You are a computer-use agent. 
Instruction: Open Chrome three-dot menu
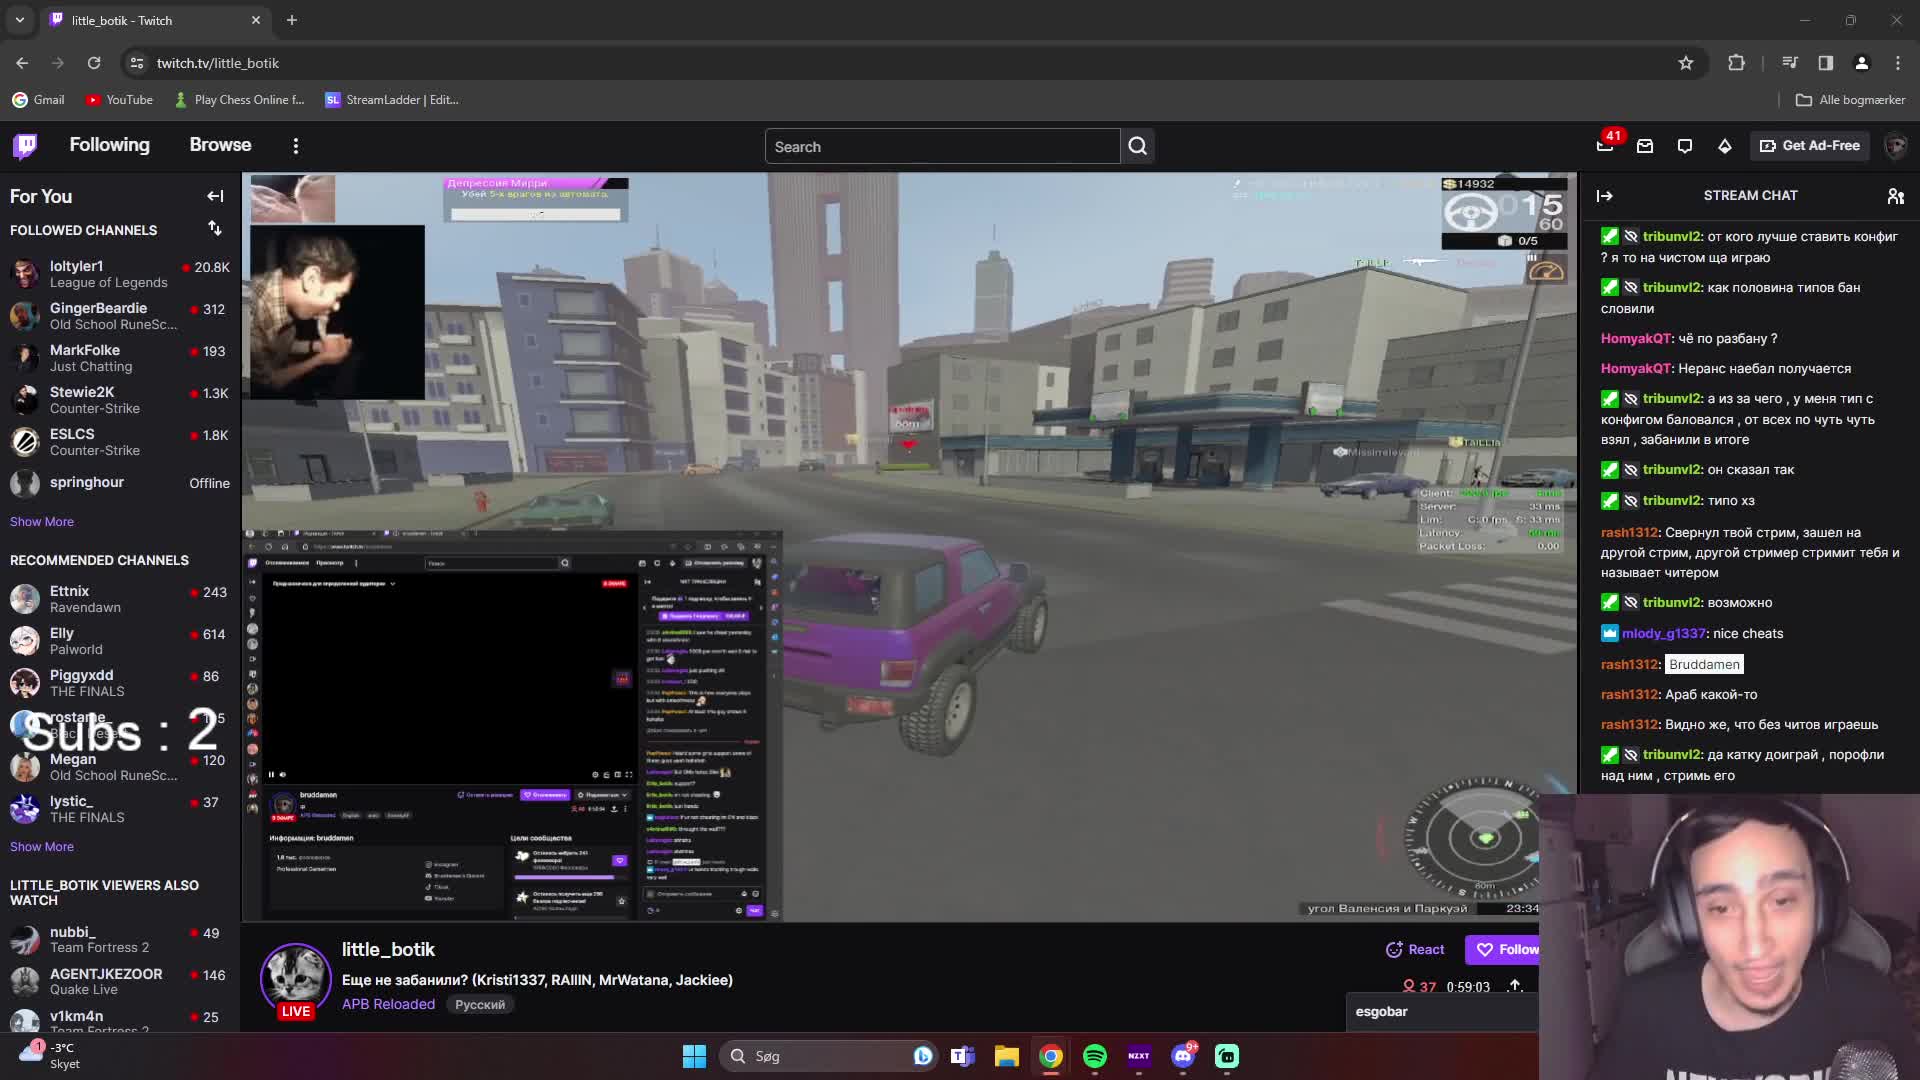(x=1898, y=63)
